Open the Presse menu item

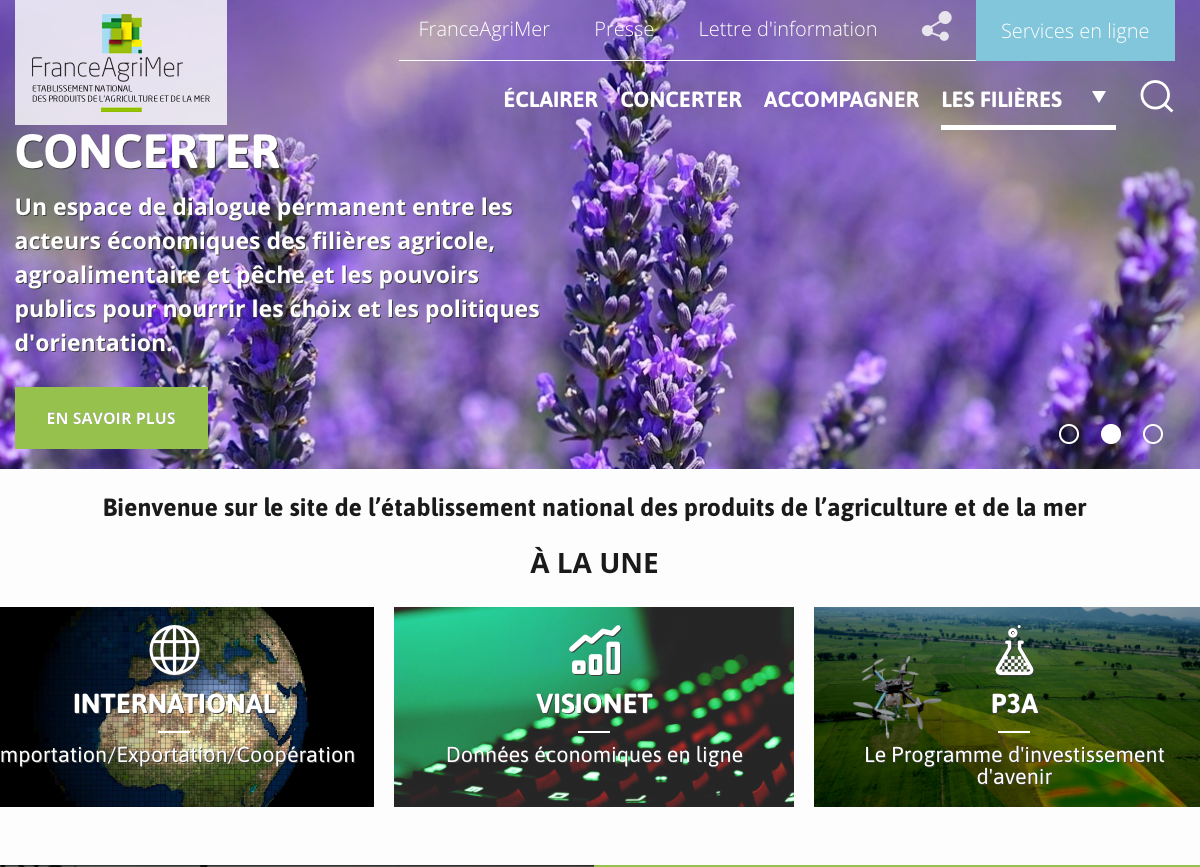tap(624, 29)
